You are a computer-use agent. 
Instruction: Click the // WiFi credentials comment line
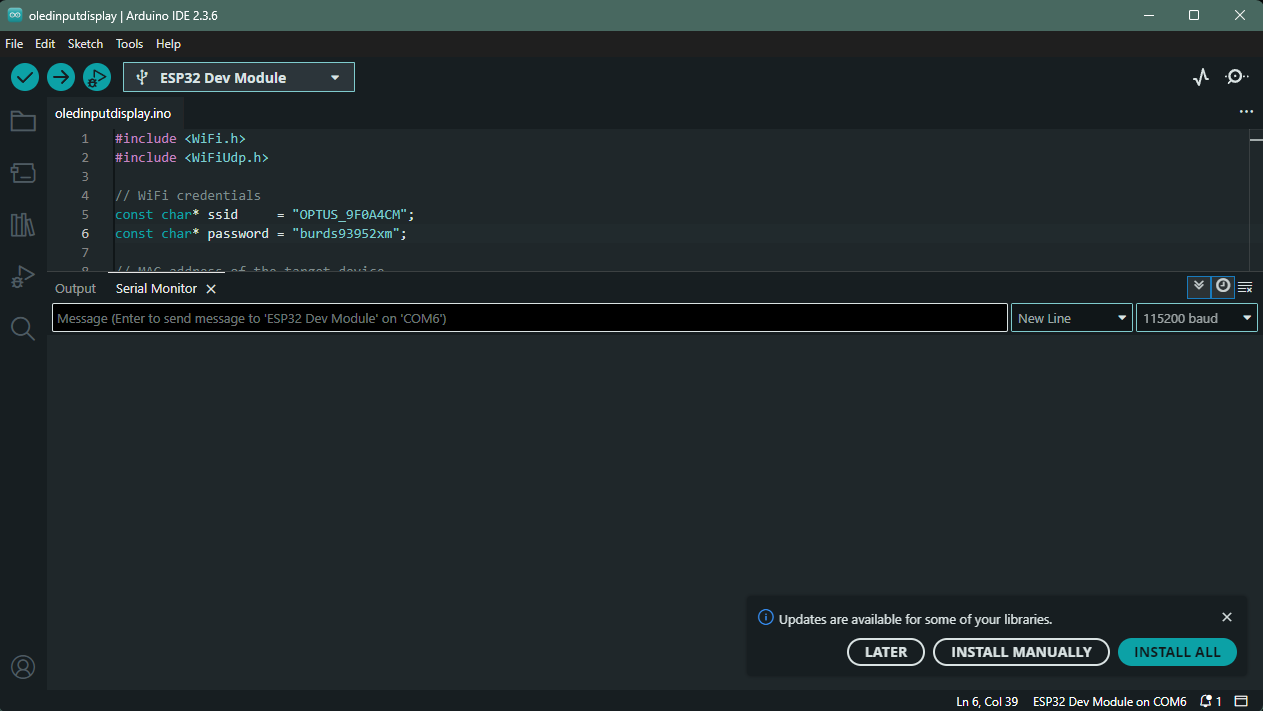(x=188, y=196)
